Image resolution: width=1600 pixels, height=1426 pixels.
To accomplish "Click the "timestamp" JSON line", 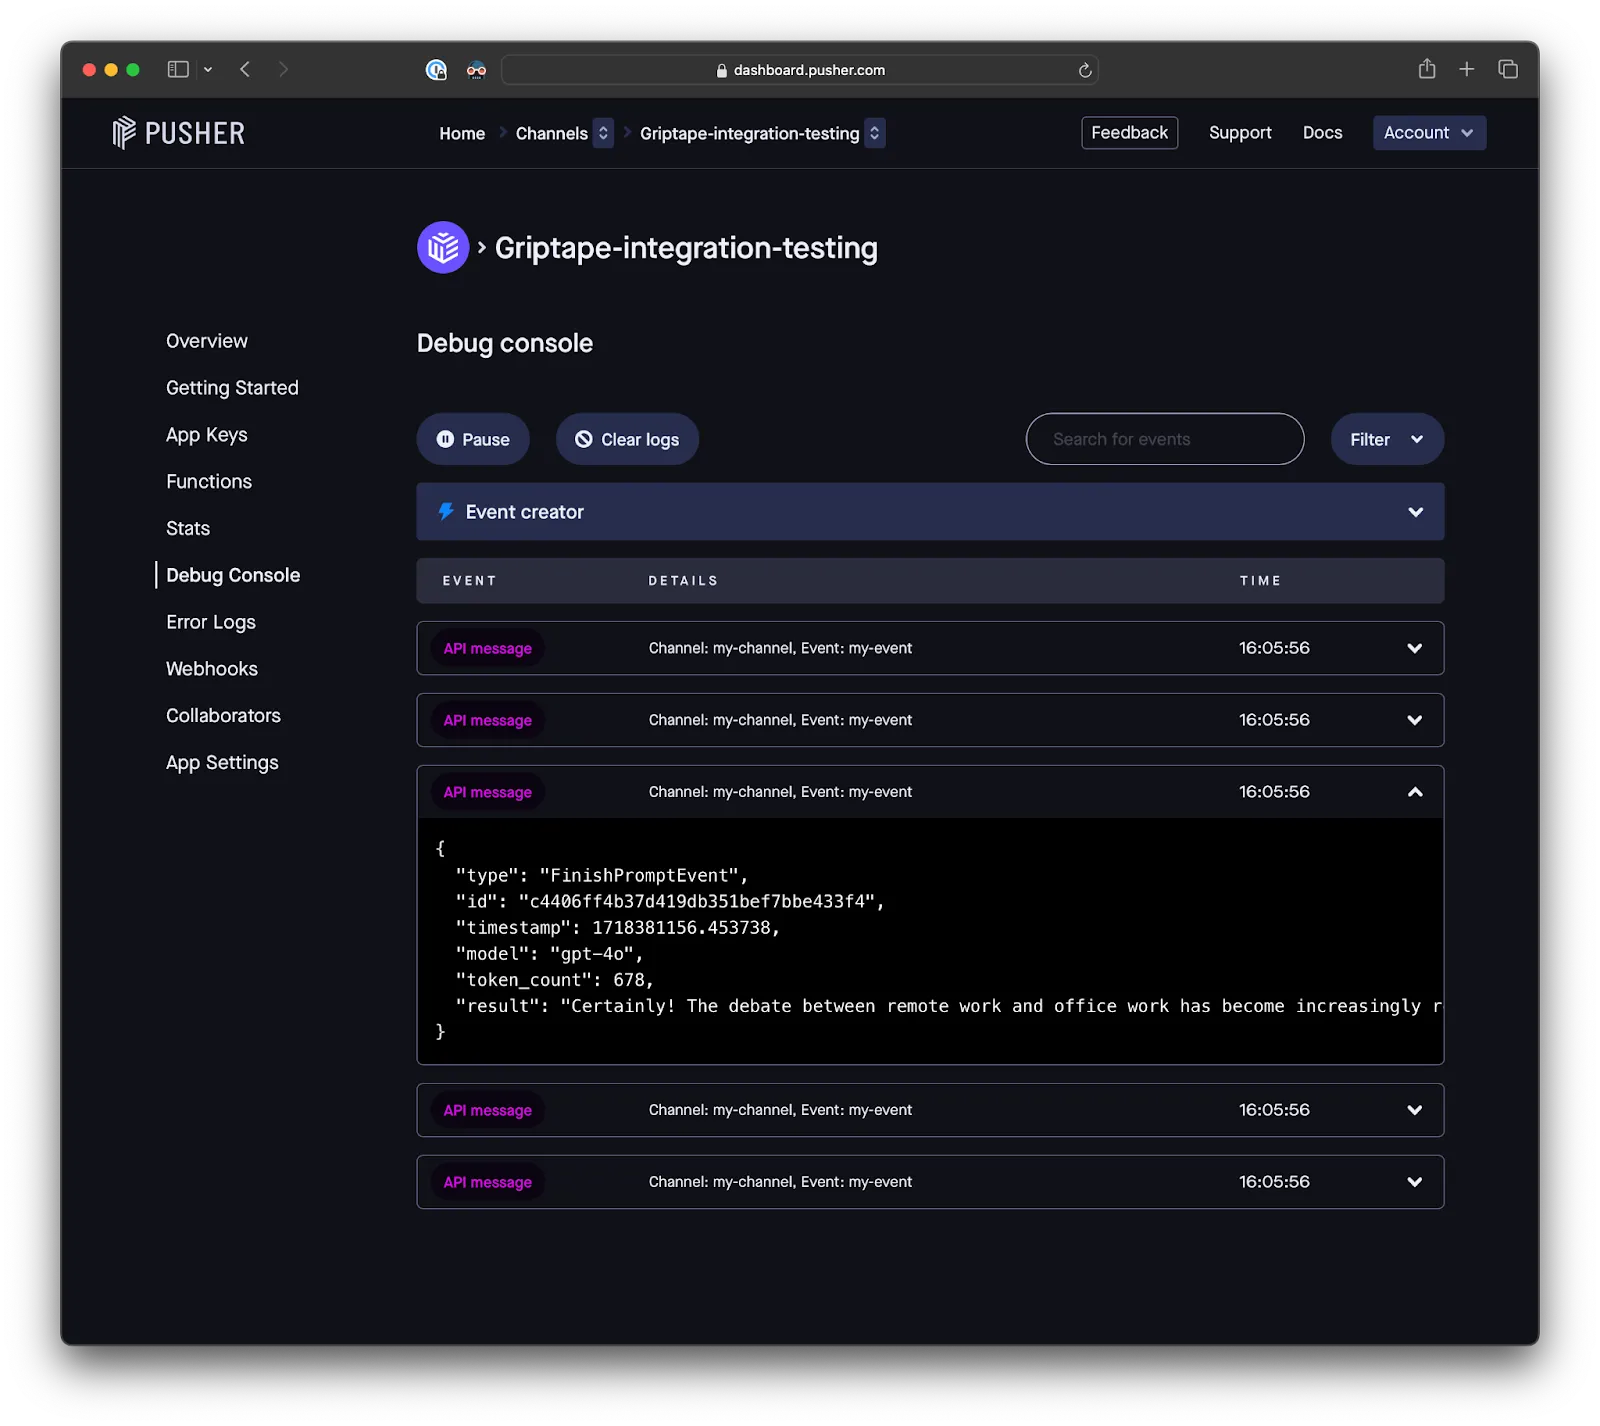I will tap(617, 927).
